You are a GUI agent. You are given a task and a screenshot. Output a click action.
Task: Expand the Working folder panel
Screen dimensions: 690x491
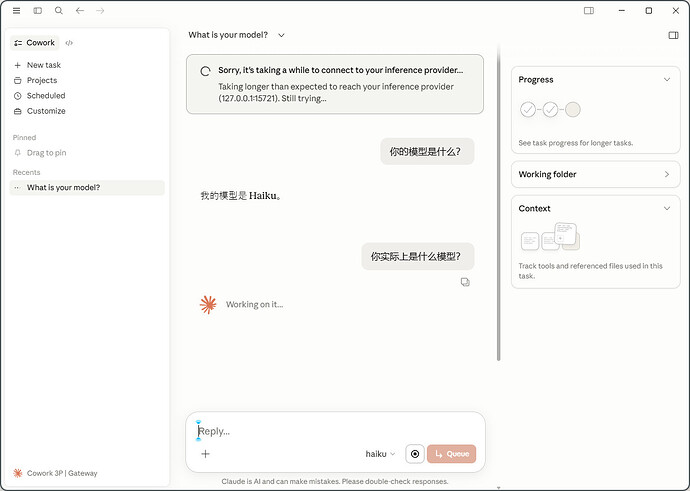coord(596,174)
